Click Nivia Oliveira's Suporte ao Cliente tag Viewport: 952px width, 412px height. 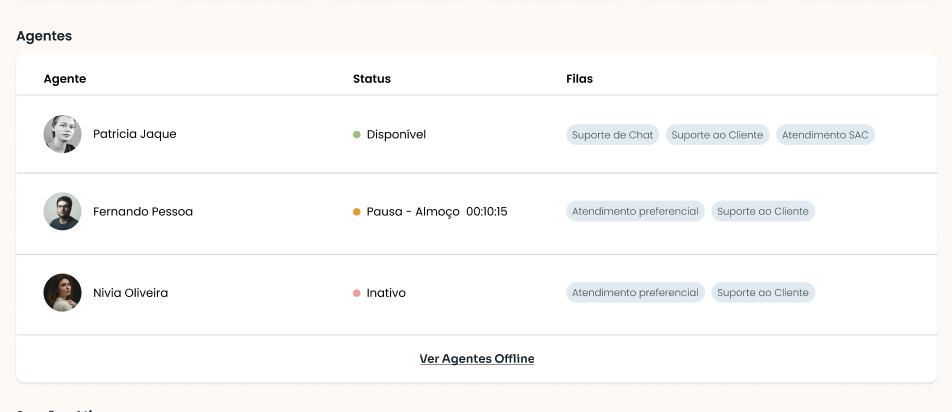(x=763, y=293)
